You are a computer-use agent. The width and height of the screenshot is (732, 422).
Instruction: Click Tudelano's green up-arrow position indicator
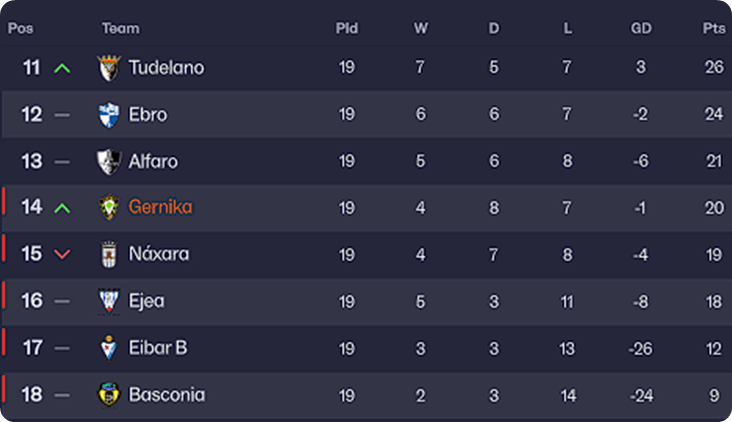coord(62,68)
